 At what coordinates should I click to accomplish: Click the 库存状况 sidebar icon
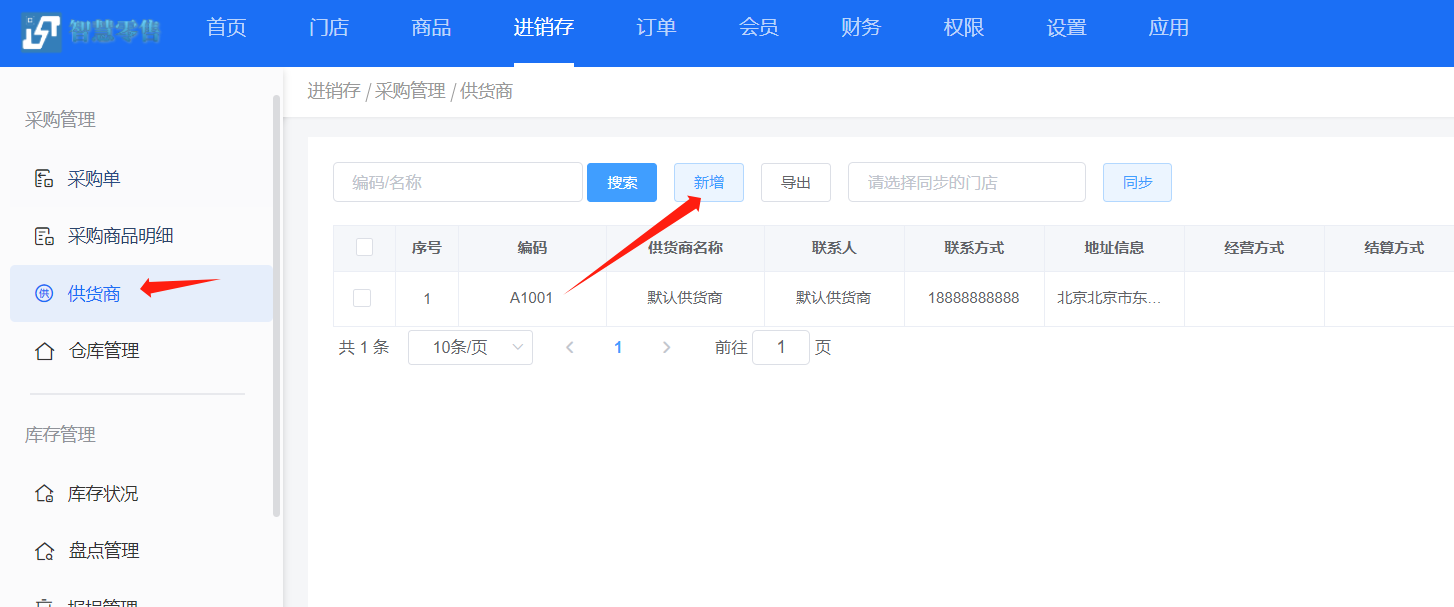(x=43, y=493)
